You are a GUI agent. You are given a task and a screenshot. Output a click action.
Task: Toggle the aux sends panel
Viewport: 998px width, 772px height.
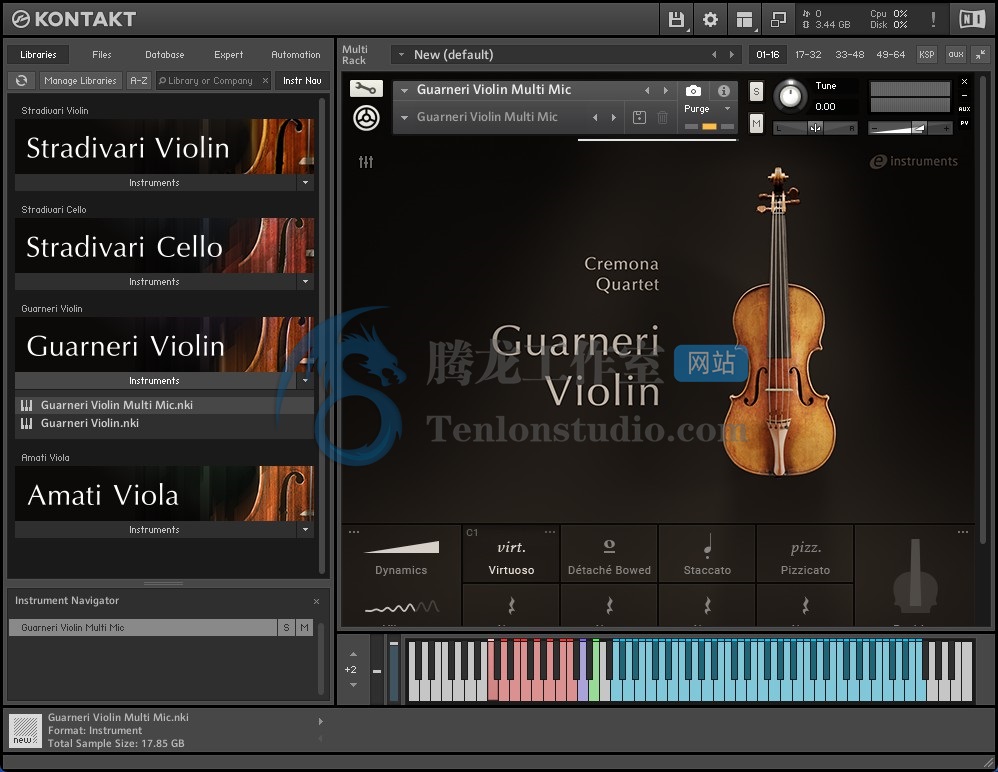coord(955,55)
